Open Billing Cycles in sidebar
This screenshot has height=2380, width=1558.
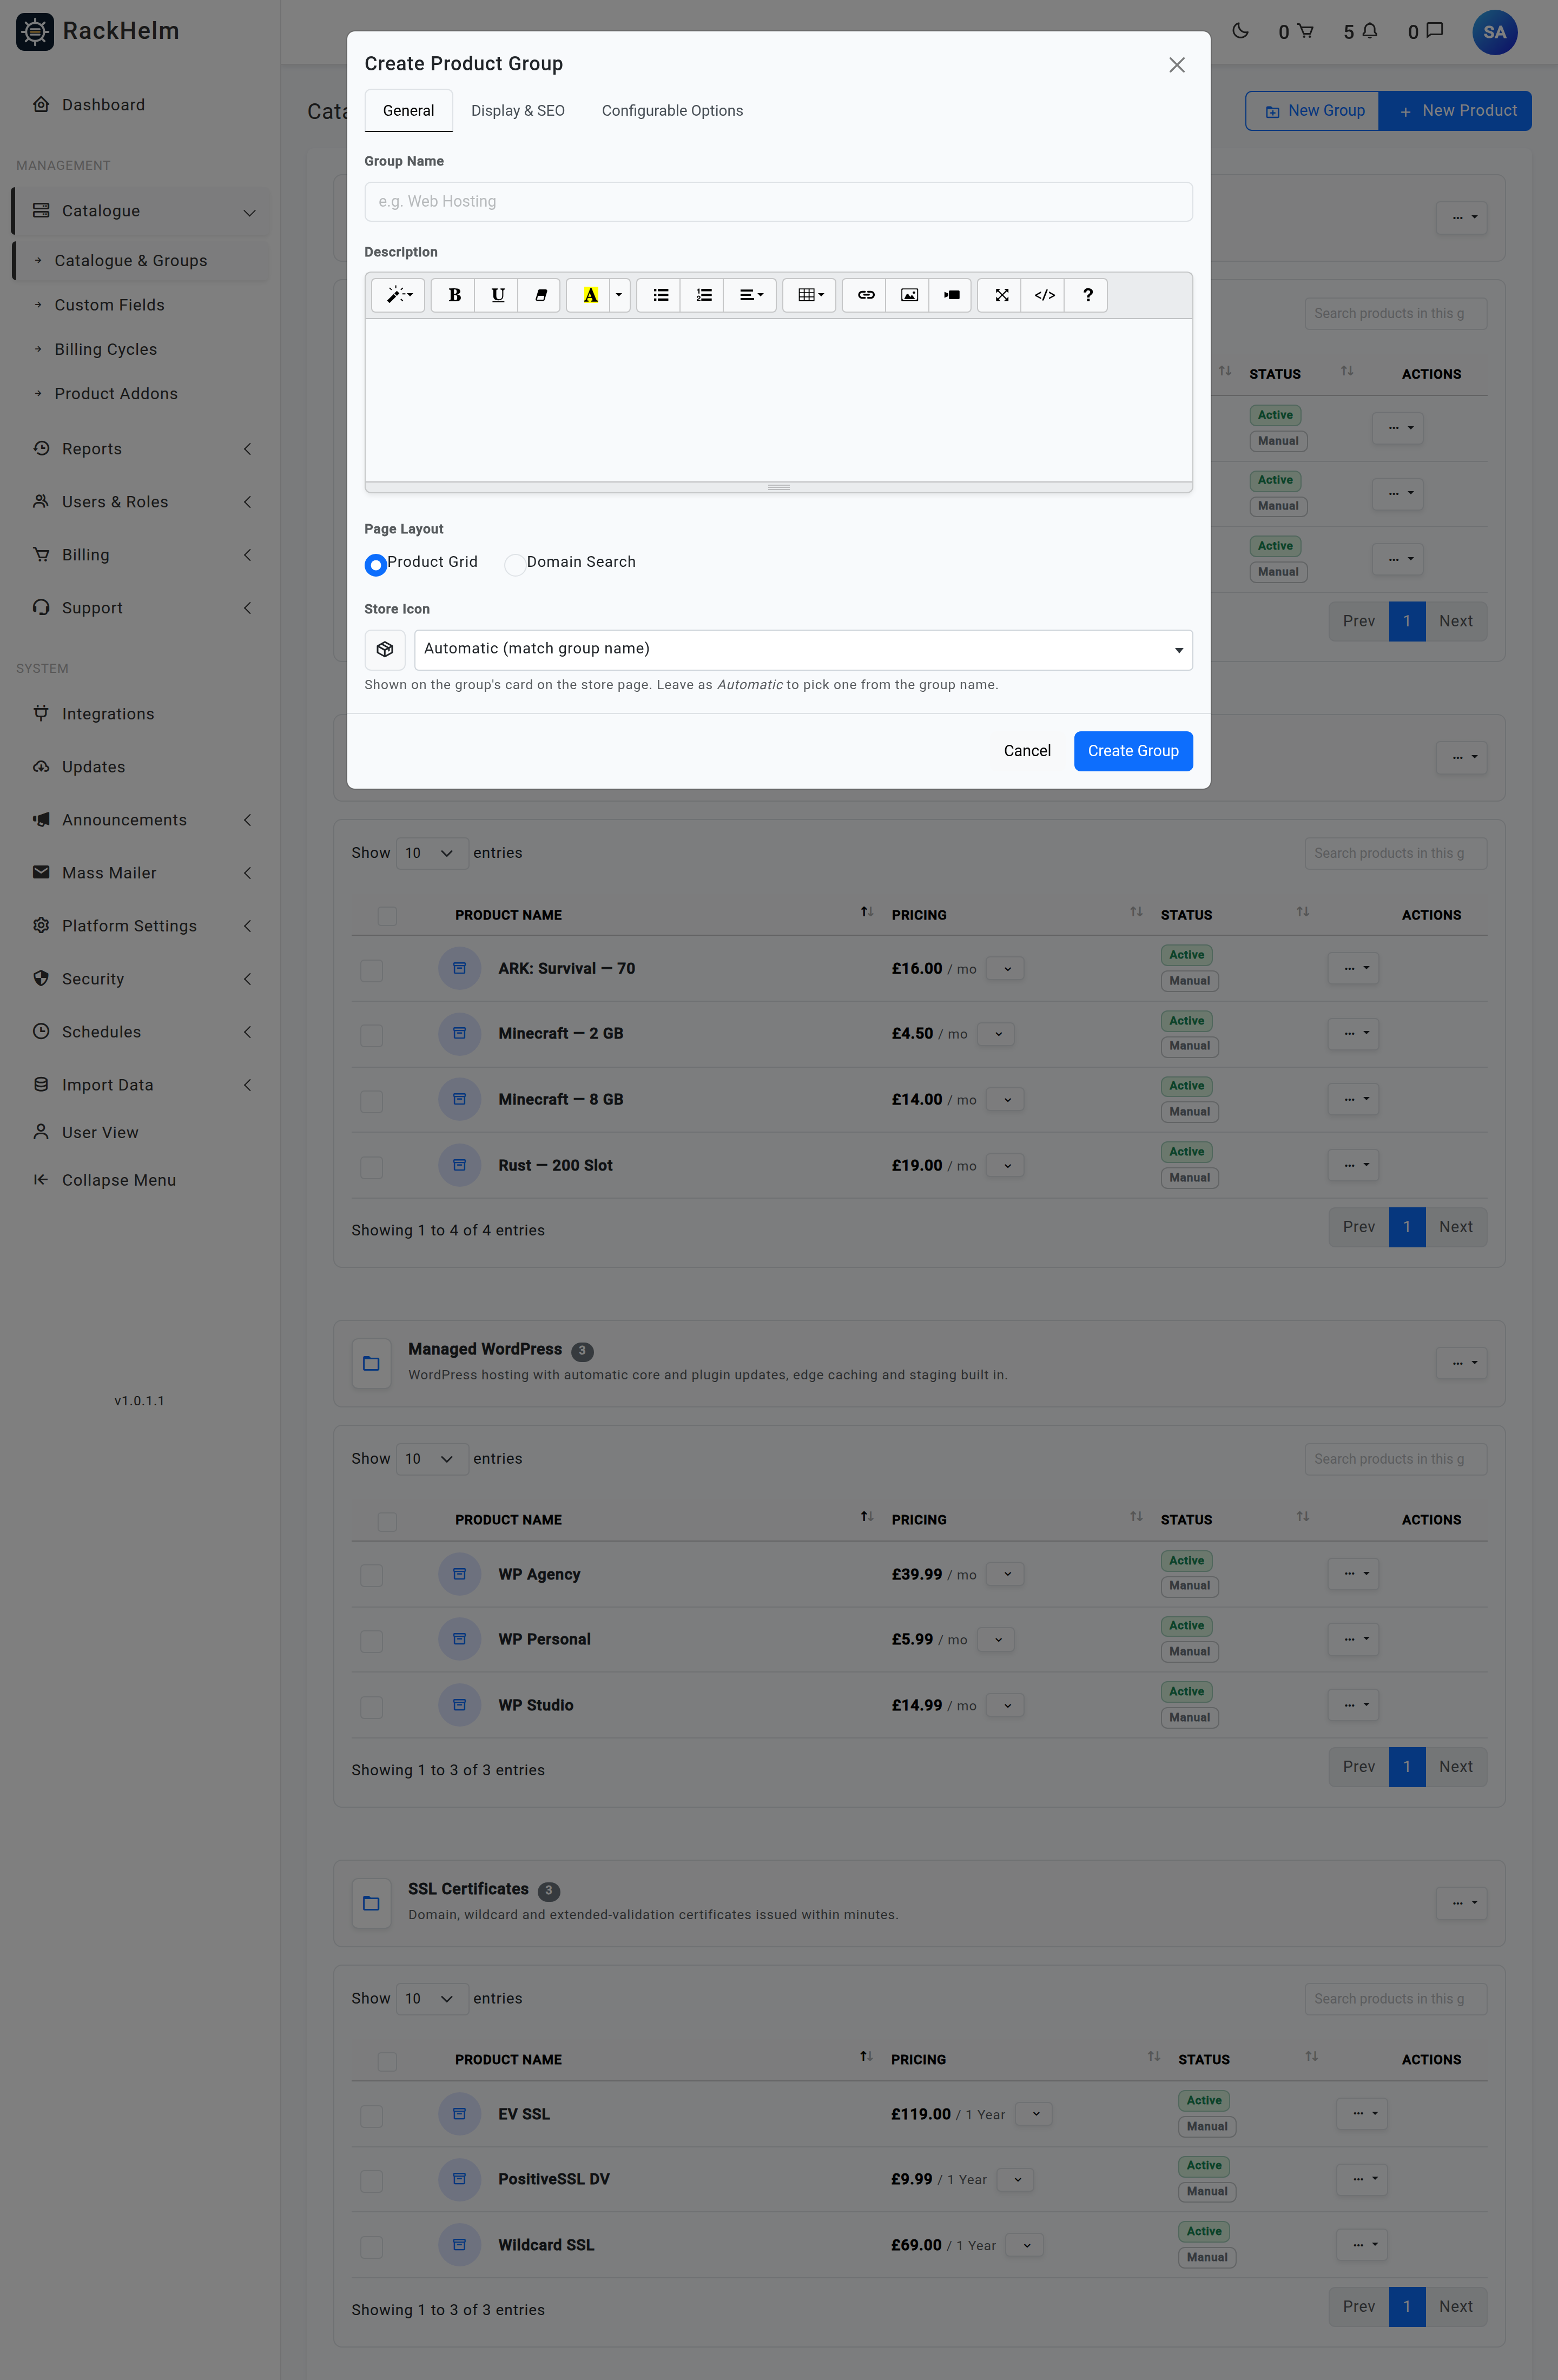click(x=106, y=349)
